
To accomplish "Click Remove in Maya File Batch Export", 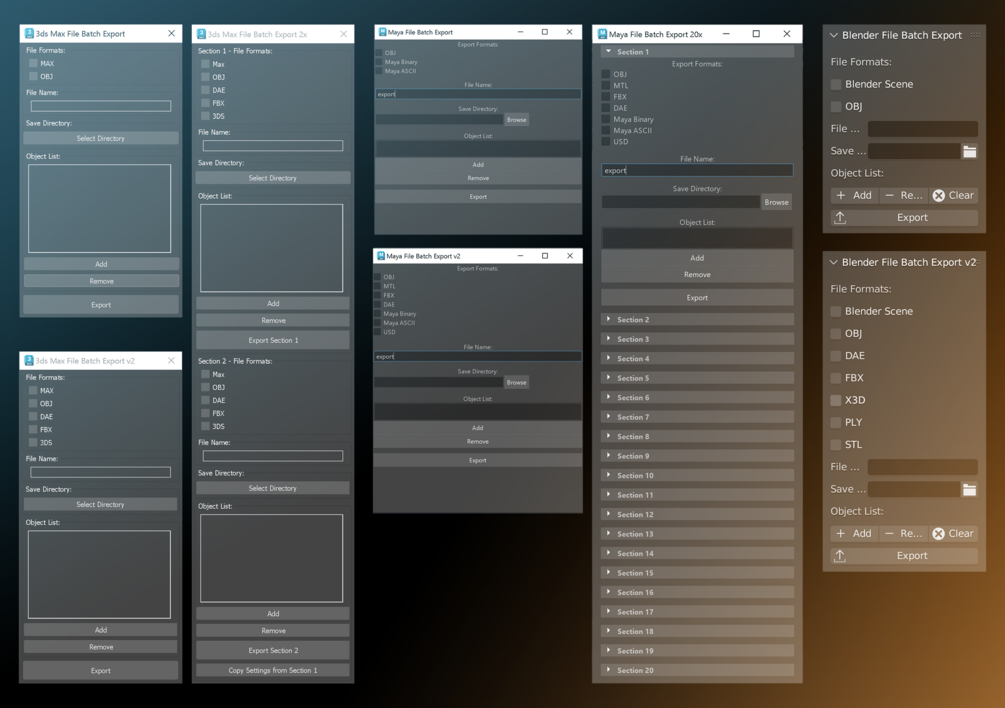I will (x=478, y=178).
